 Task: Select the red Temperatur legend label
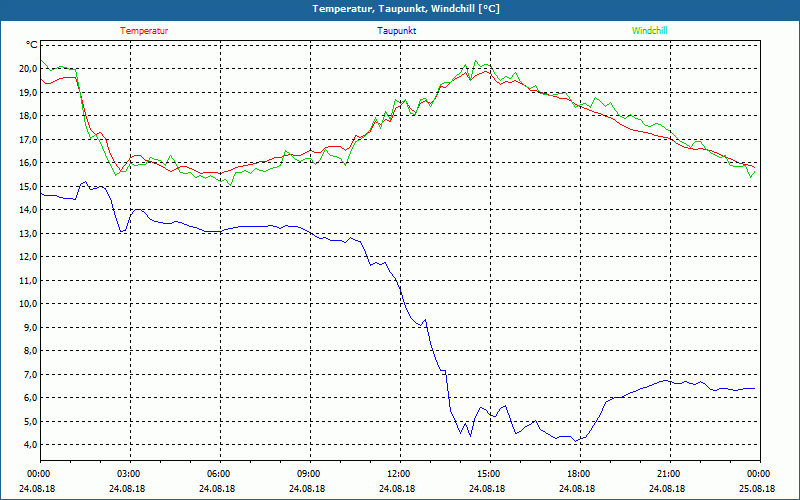pos(144,31)
